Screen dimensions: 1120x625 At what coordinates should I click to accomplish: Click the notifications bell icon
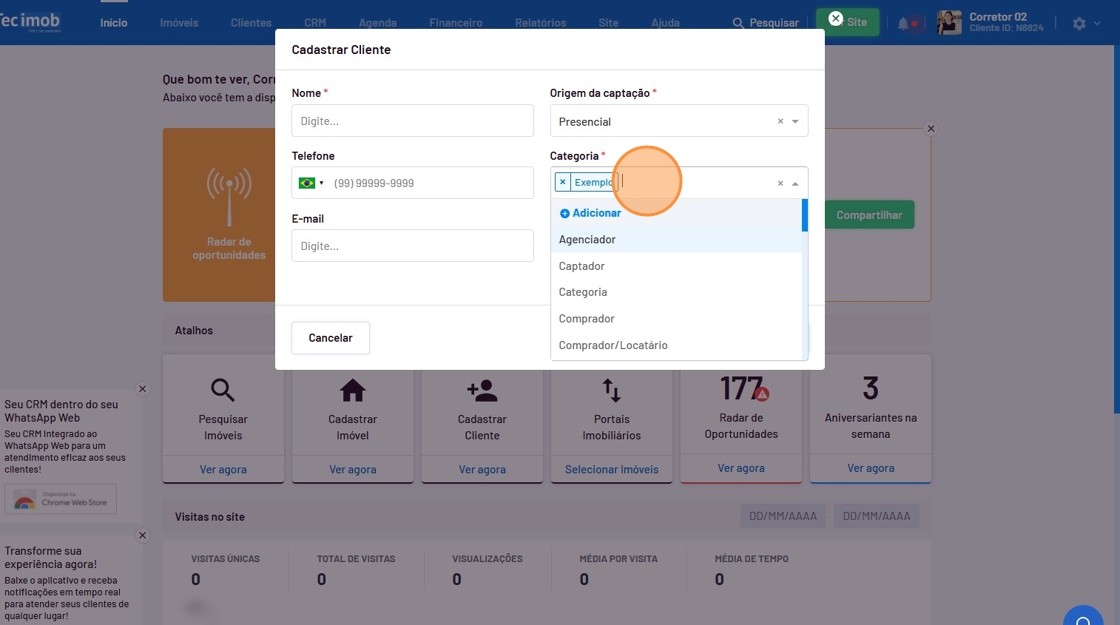click(904, 23)
